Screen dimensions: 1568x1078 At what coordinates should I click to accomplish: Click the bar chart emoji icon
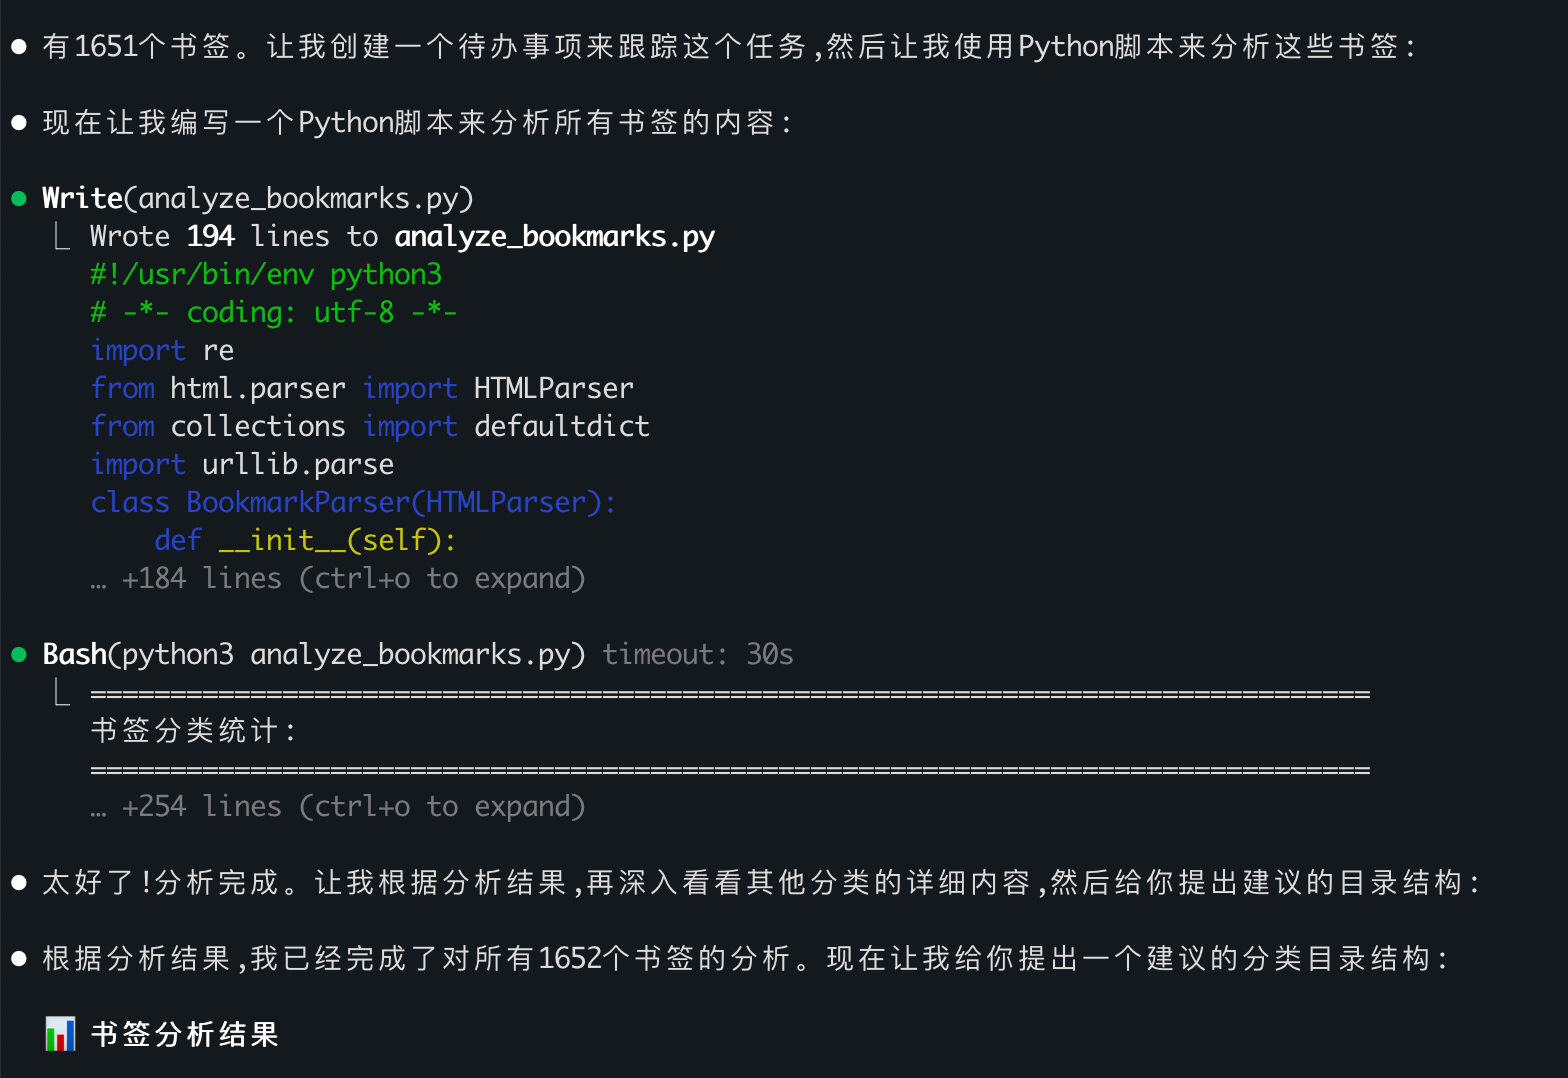60,1034
